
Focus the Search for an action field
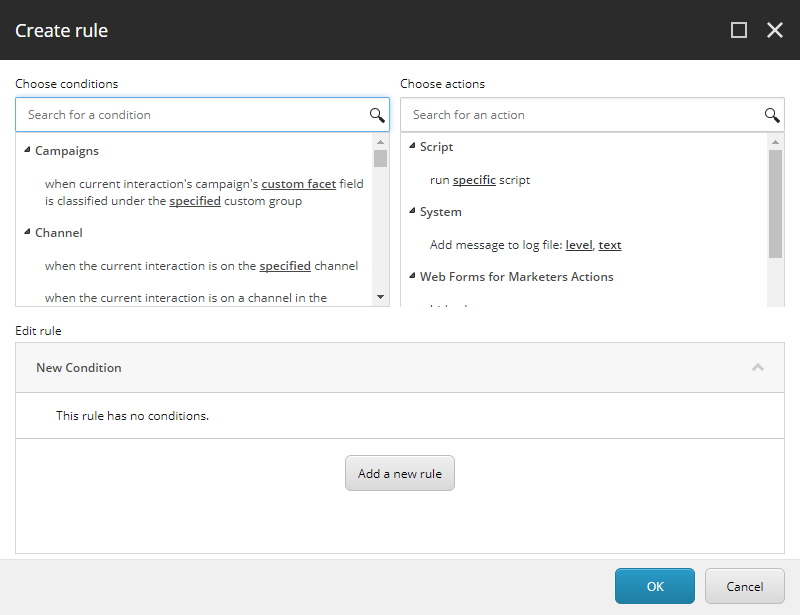pos(592,115)
